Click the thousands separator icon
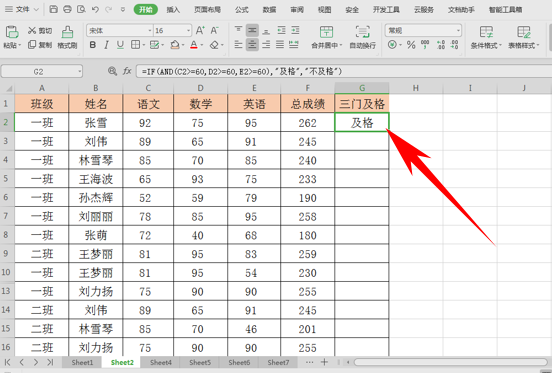This screenshot has height=373, width=553. (x=425, y=44)
